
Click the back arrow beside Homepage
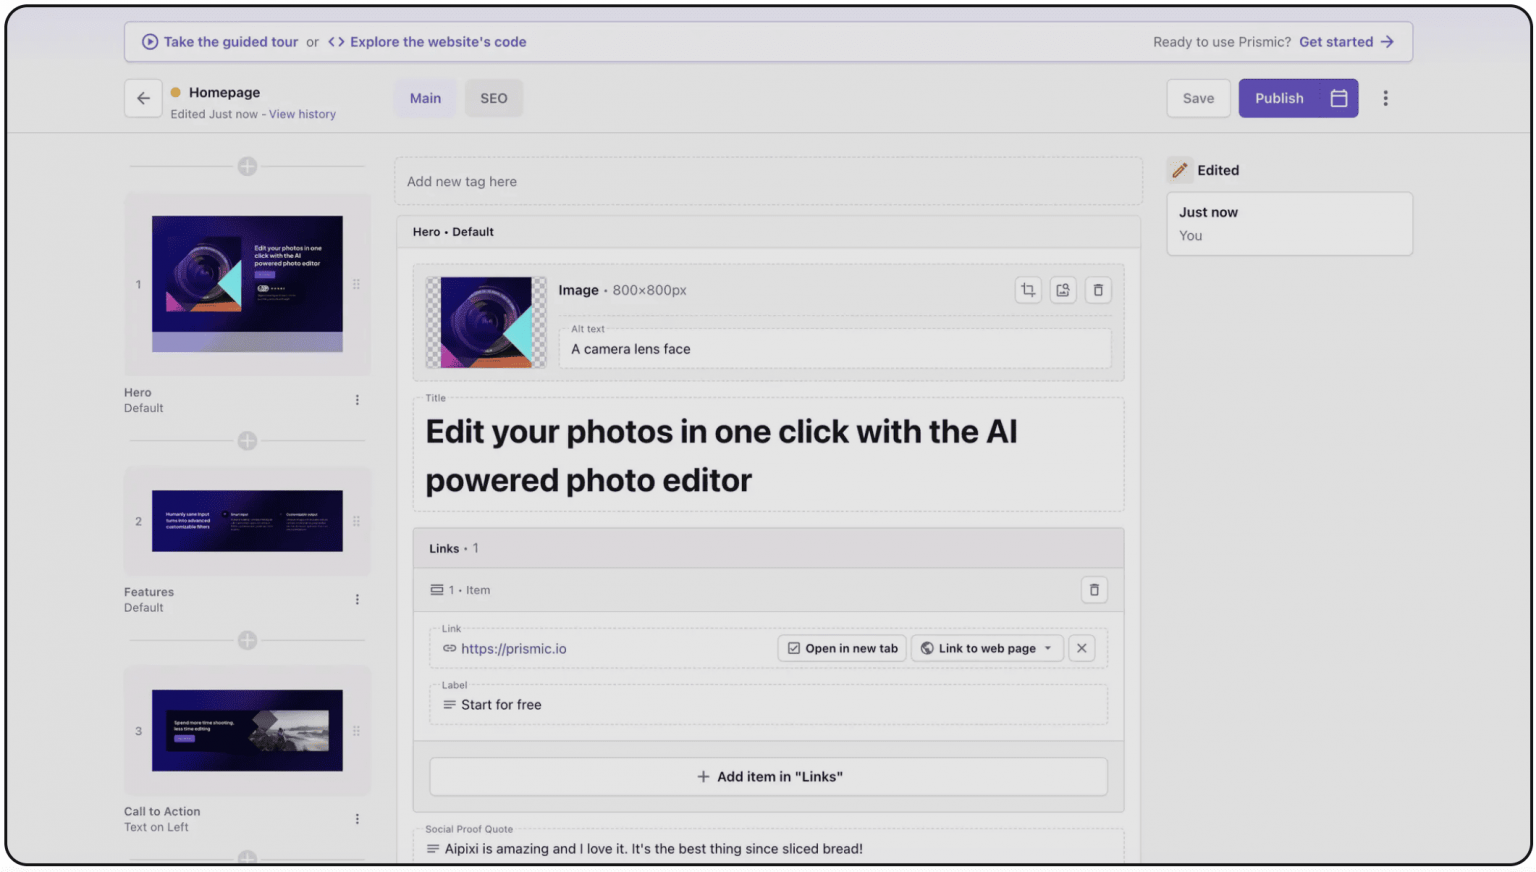[143, 98]
